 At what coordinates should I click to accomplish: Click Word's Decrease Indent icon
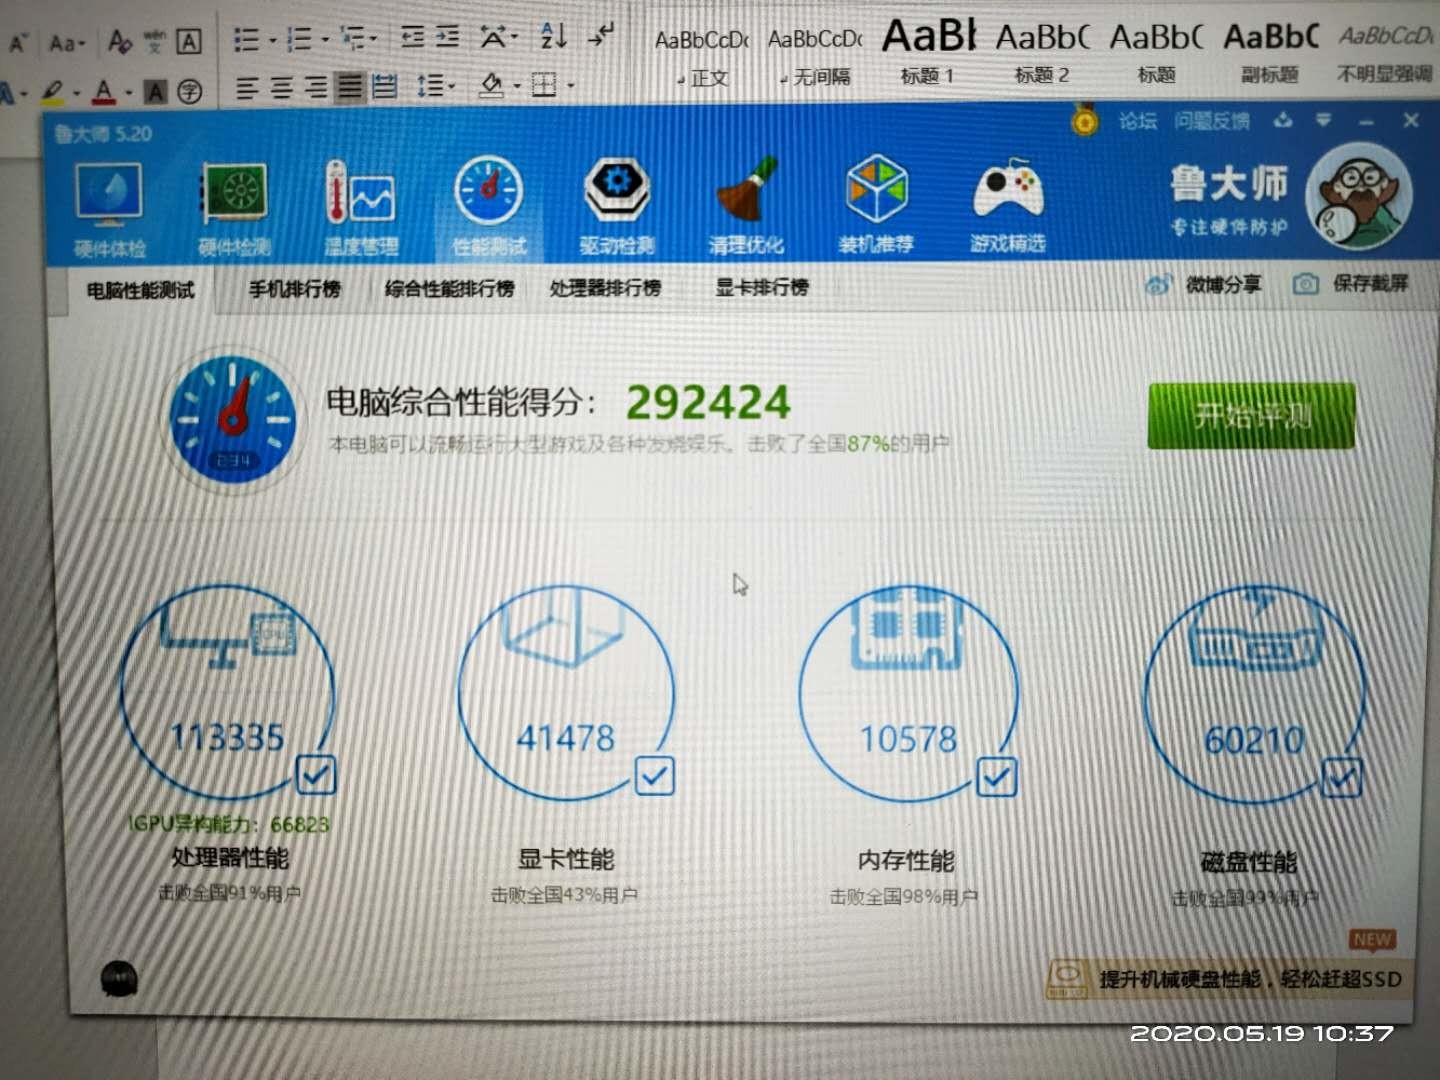click(412, 38)
